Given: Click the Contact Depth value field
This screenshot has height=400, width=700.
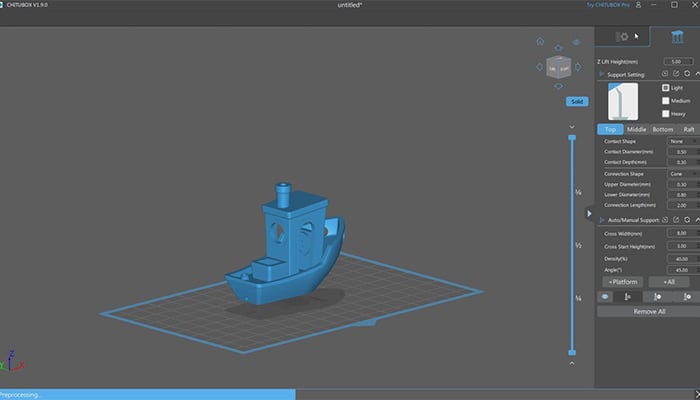Looking at the screenshot, I should (x=682, y=162).
